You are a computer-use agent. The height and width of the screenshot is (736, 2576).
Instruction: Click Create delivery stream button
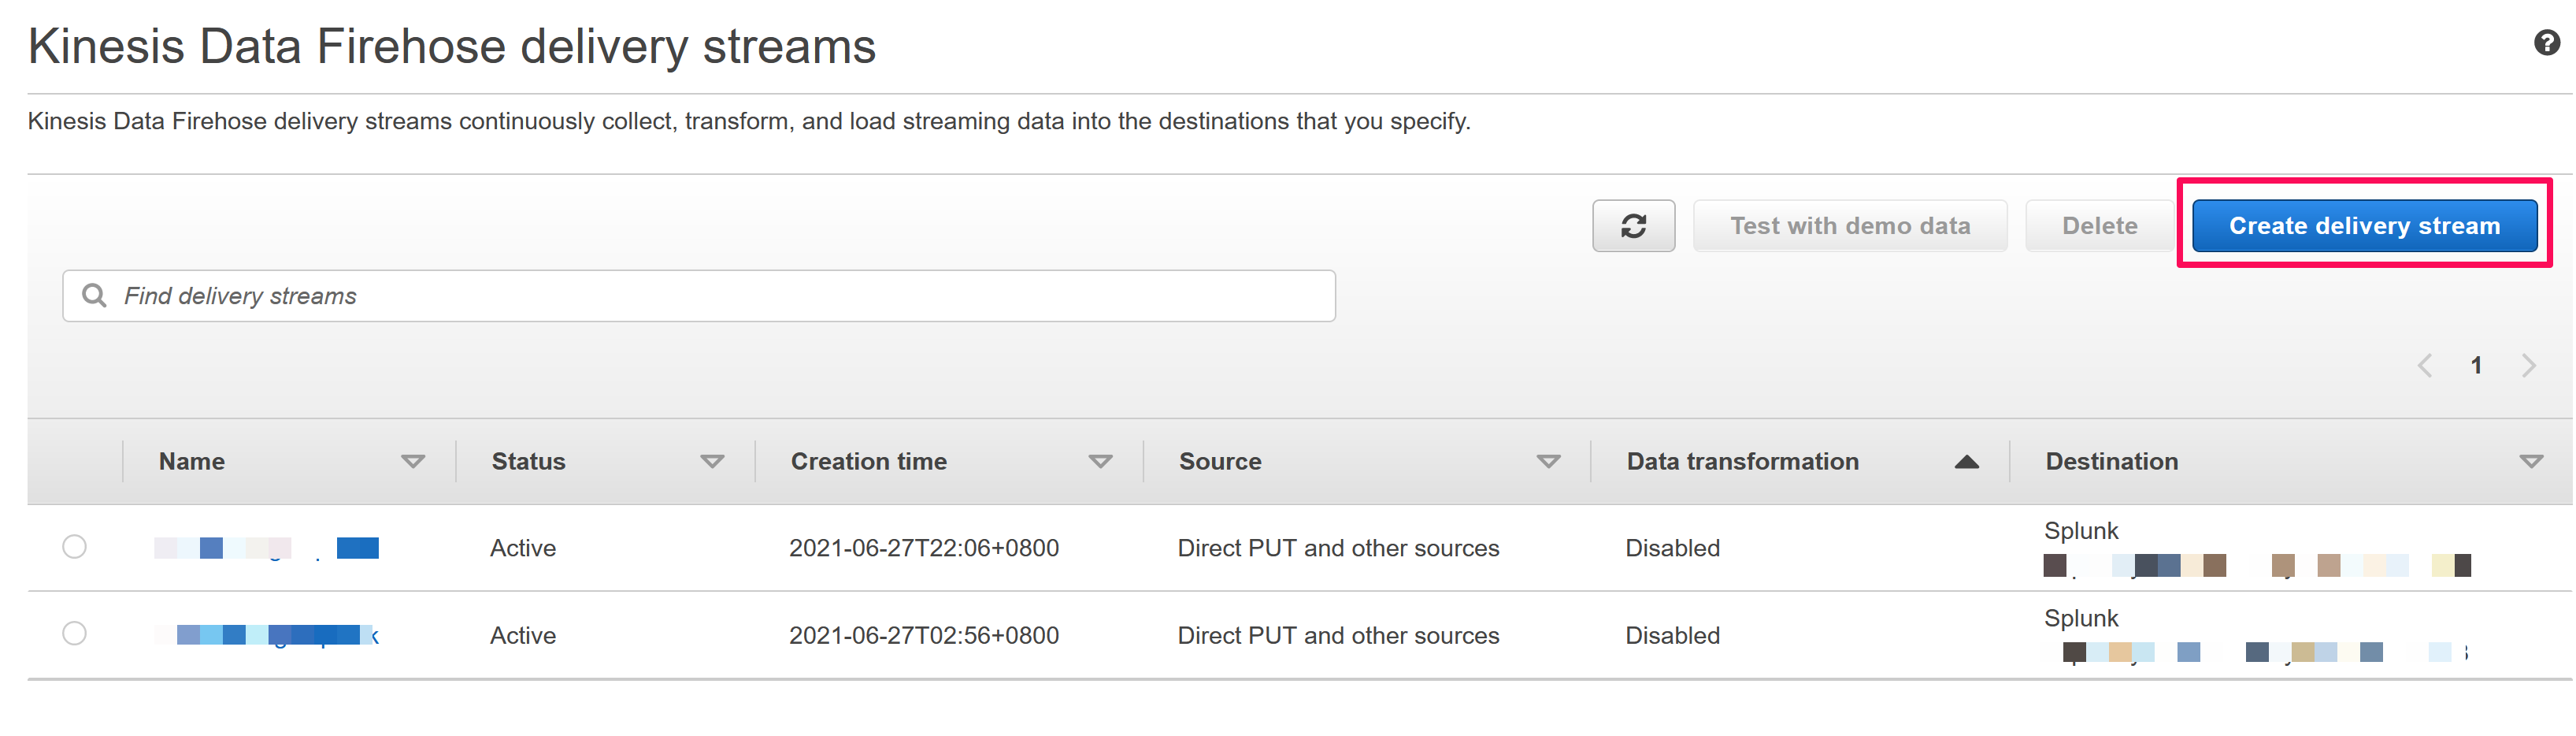(2363, 226)
